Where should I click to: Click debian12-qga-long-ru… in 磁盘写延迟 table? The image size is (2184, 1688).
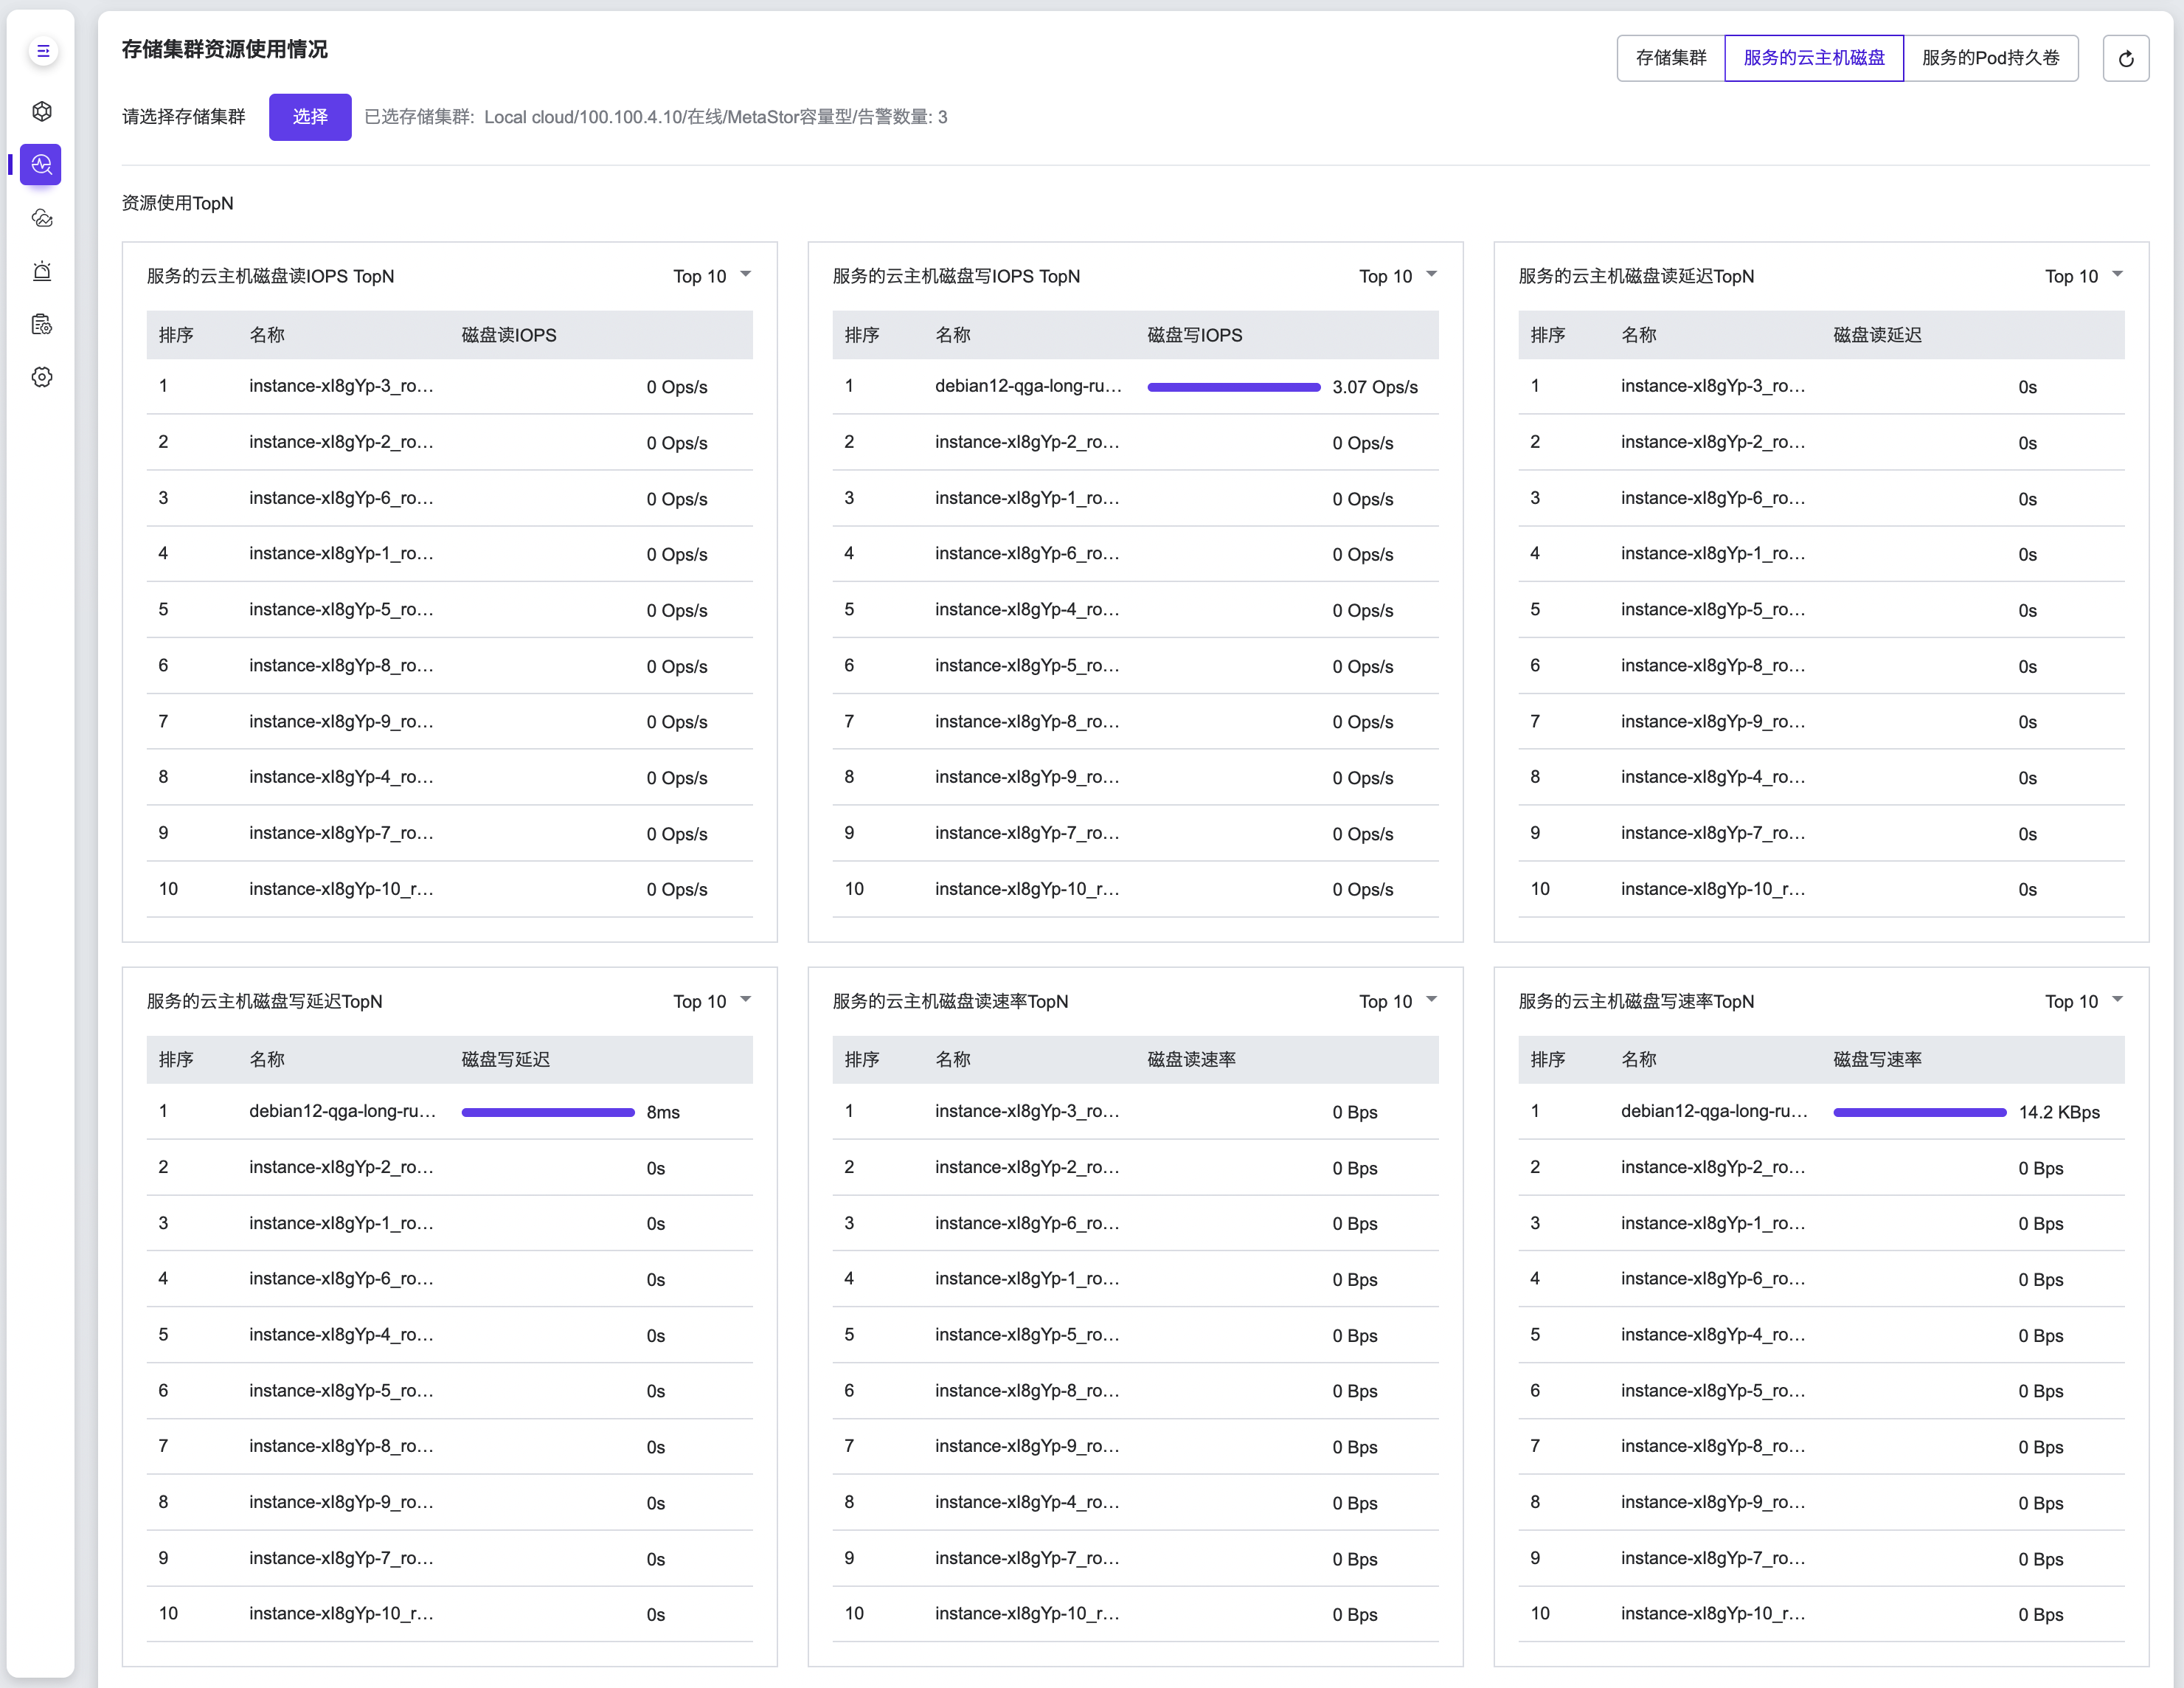tap(342, 1111)
